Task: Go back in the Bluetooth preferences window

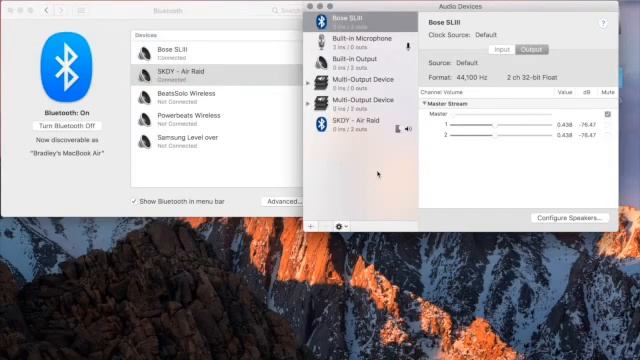Action: (x=47, y=11)
